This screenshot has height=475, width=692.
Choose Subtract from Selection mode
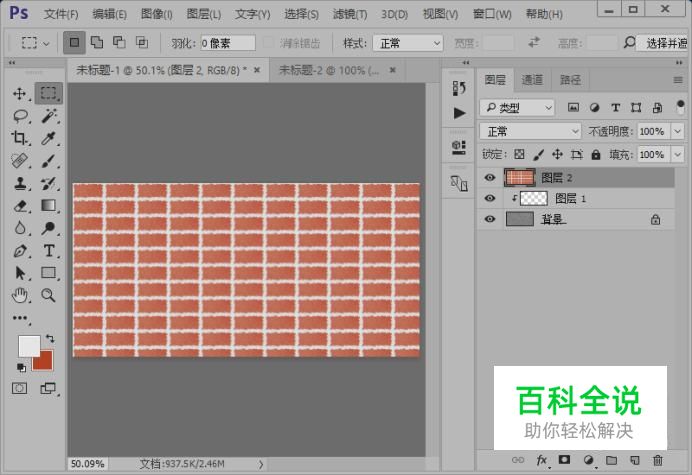tap(119, 42)
